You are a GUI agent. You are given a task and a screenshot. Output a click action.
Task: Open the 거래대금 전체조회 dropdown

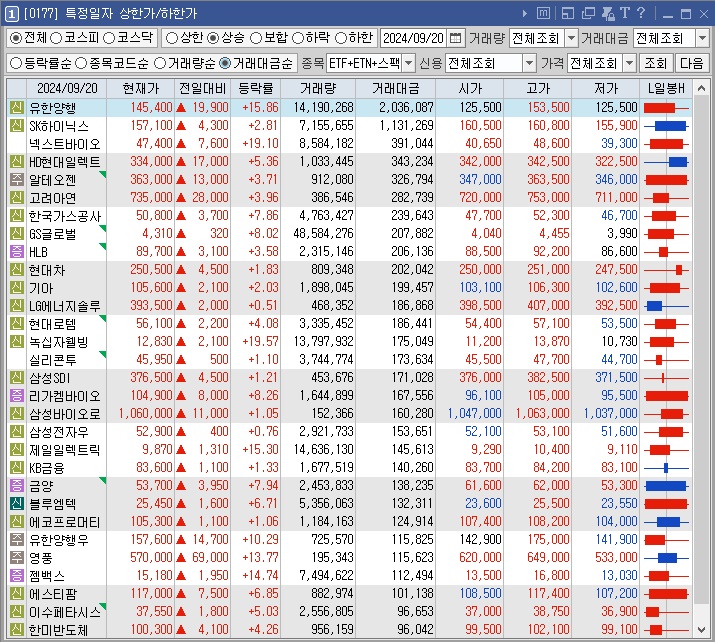(702, 38)
